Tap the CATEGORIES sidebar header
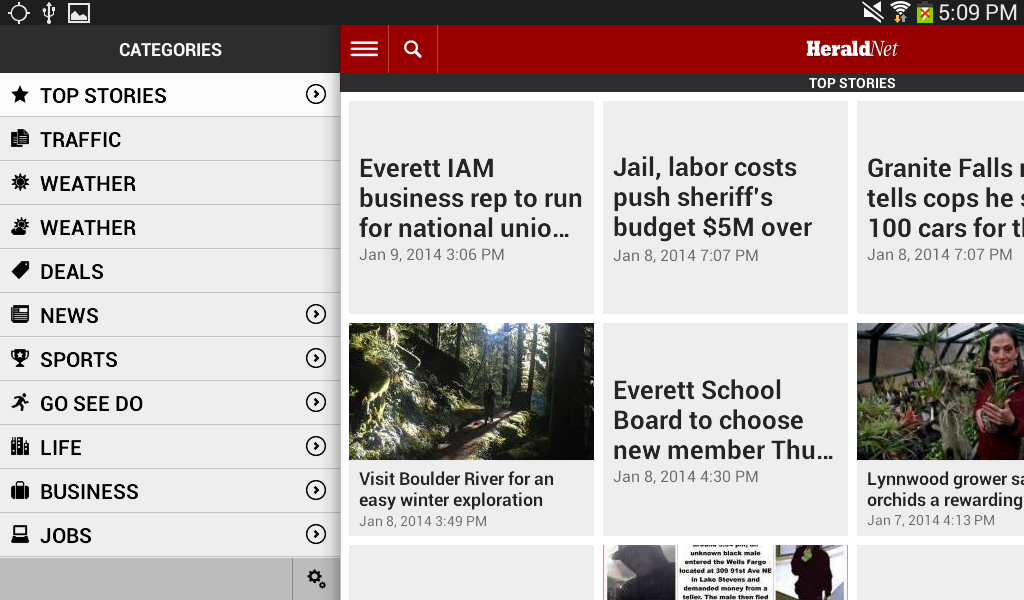Viewport: 1024px width, 600px height. (x=170, y=49)
